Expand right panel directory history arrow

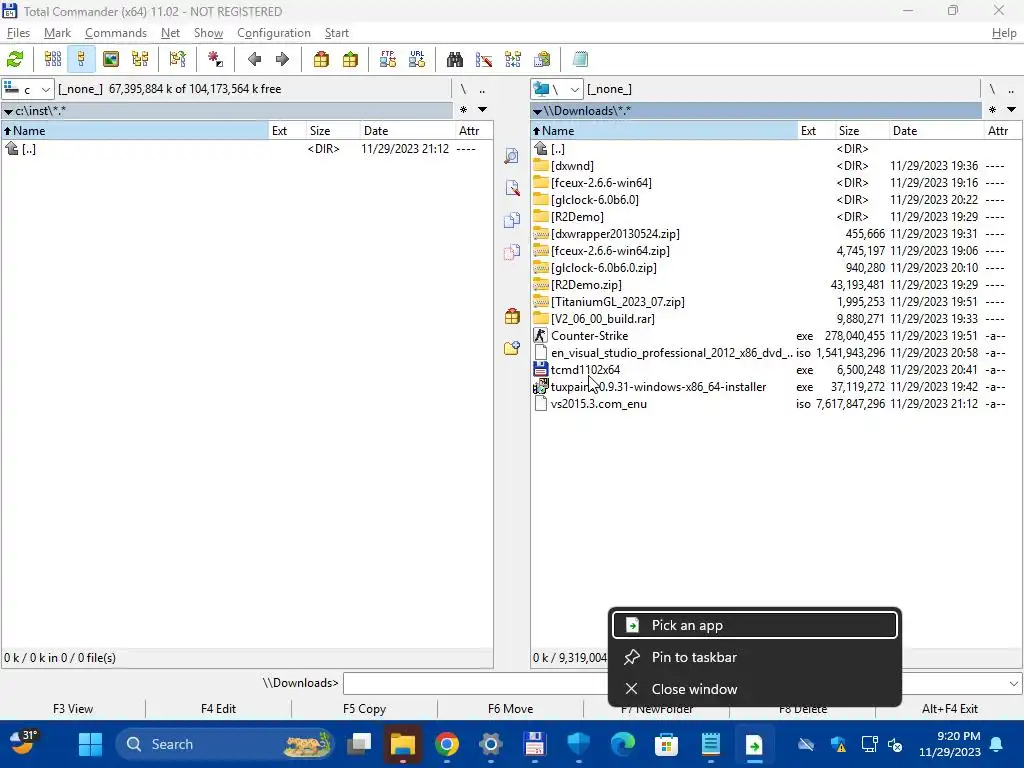tap(1011, 110)
